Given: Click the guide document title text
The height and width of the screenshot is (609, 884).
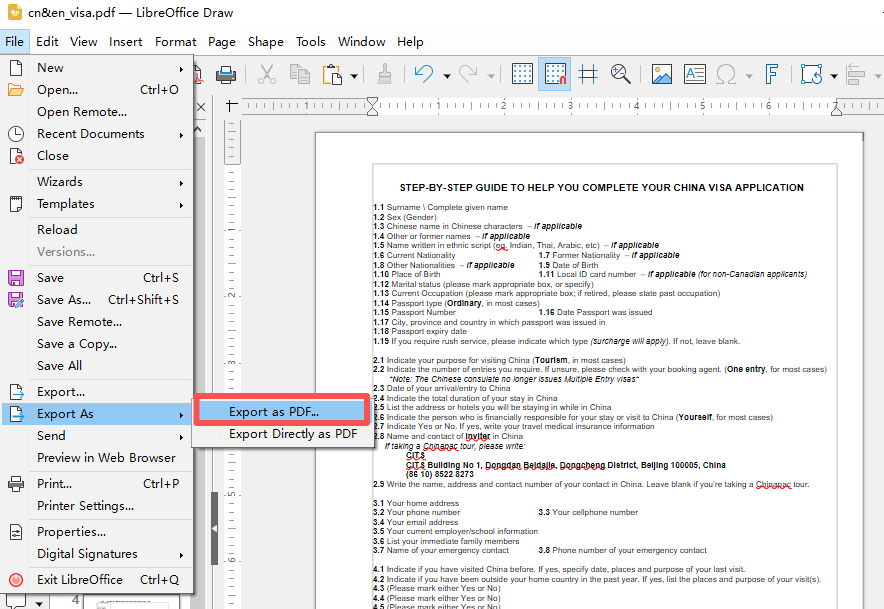Looking at the screenshot, I should 602,188.
